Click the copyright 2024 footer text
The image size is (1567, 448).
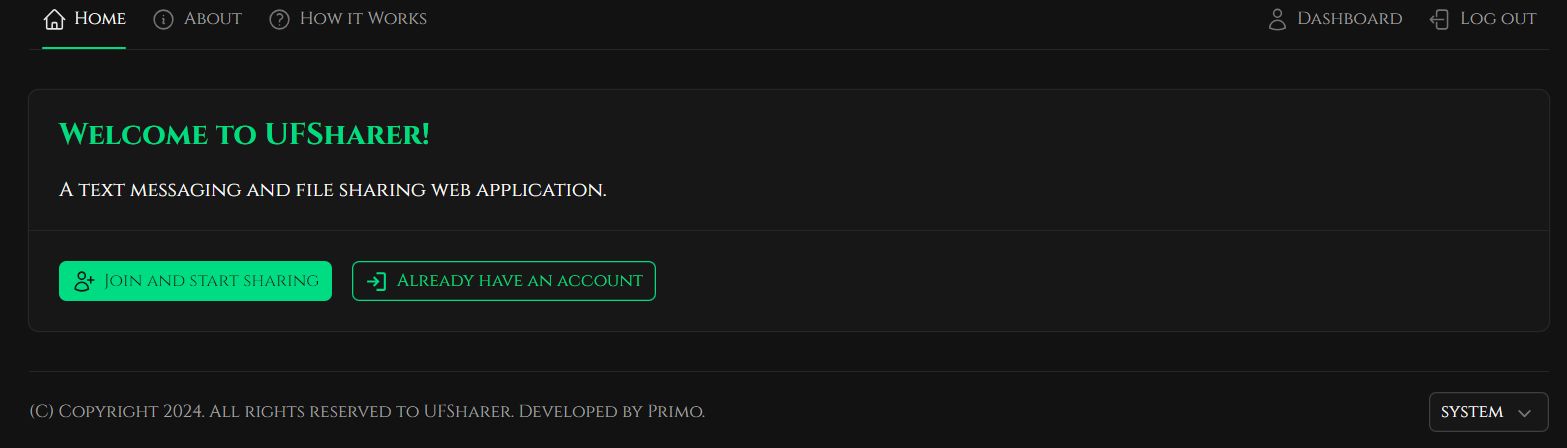coord(368,411)
